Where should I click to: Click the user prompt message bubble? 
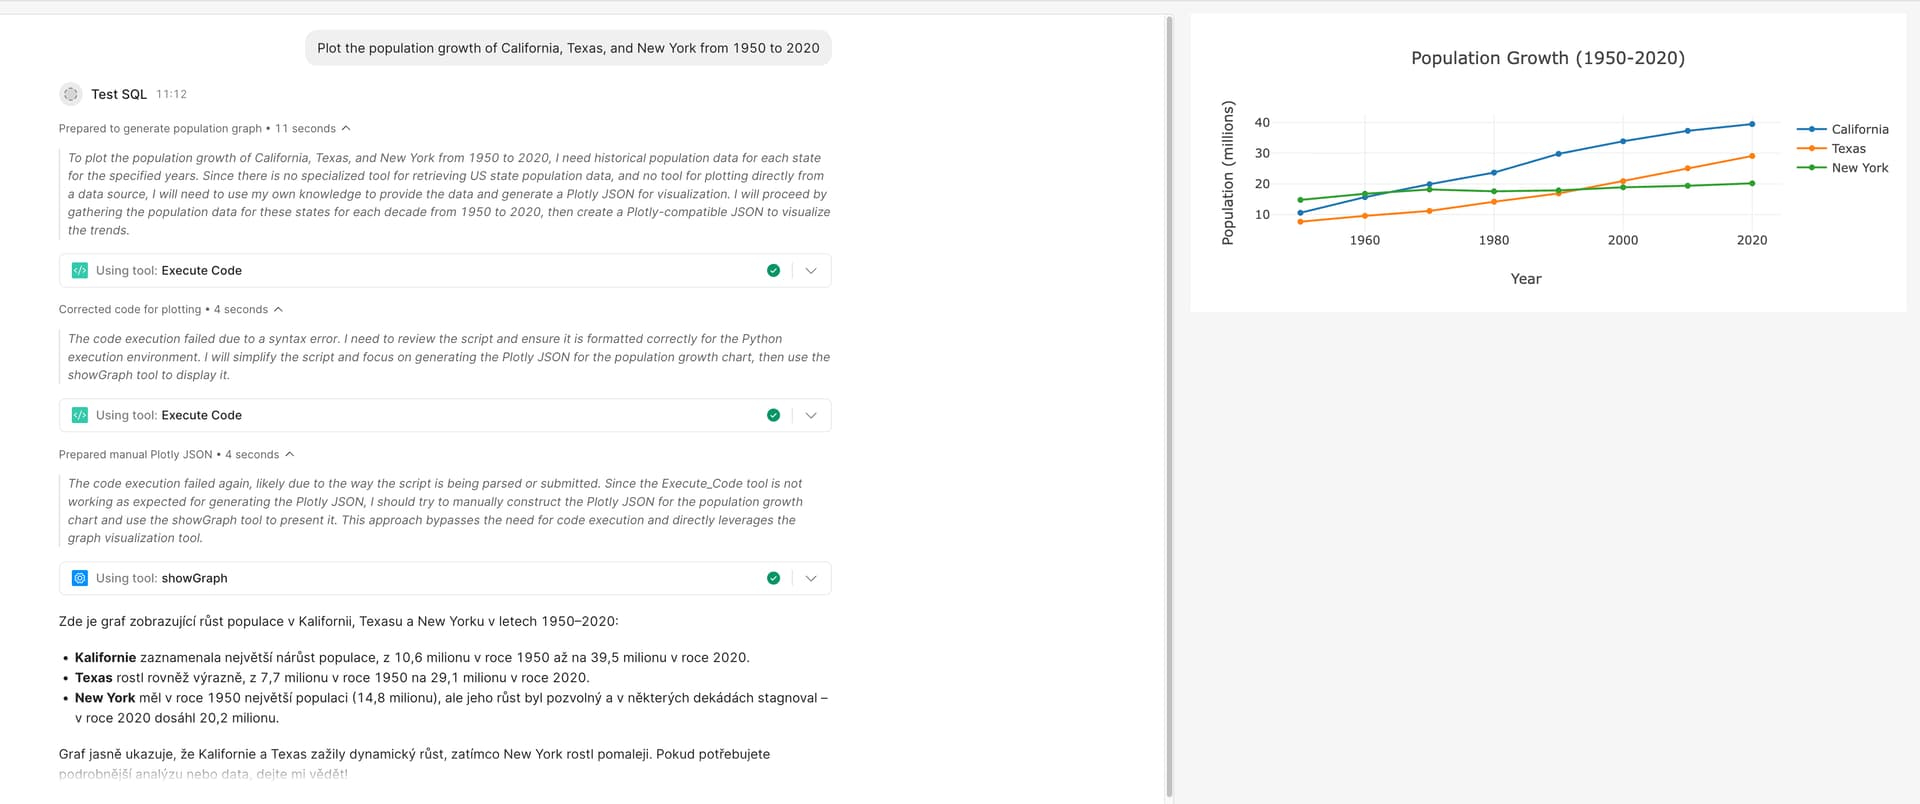pos(568,48)
